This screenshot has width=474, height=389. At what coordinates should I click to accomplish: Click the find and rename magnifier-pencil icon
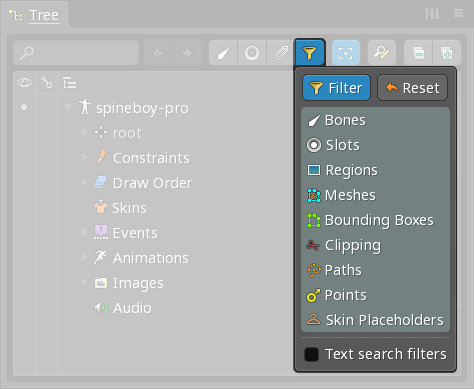382,53
